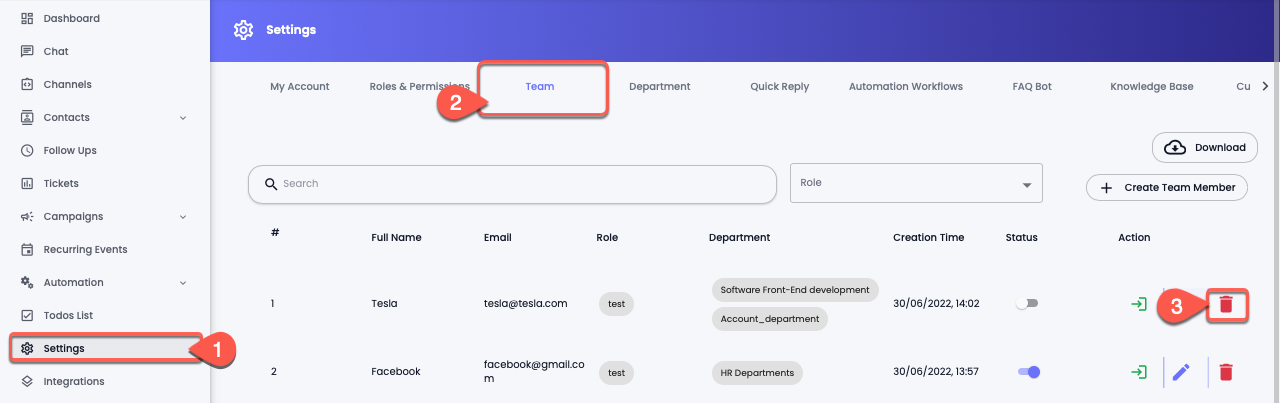This screenshot has width=1280, height=403.
Task: Open Automation Workflows tab
Action: coord(906,86)
